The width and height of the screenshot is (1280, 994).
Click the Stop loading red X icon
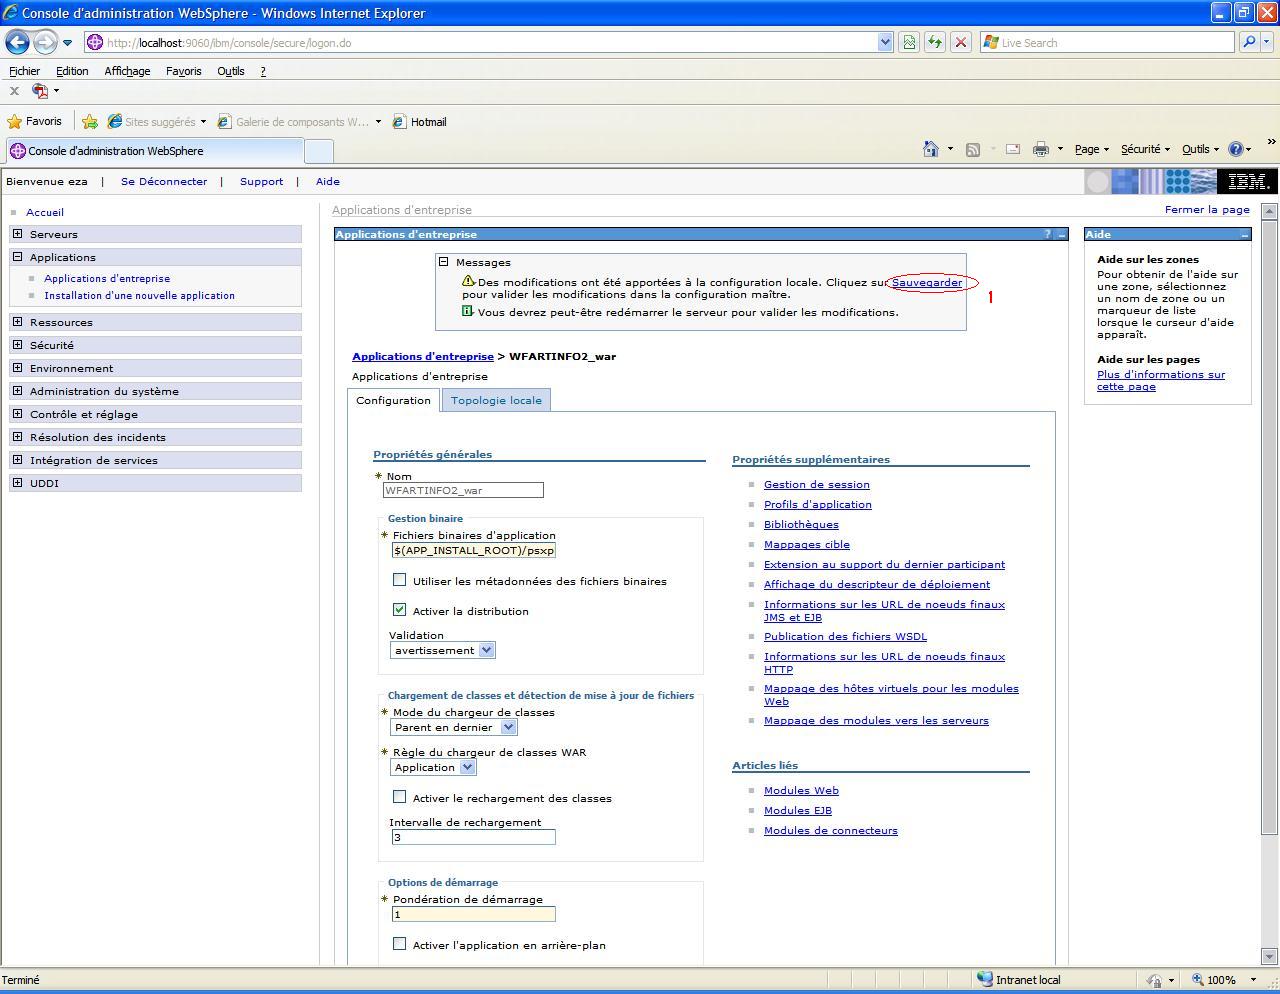(960, 42)
